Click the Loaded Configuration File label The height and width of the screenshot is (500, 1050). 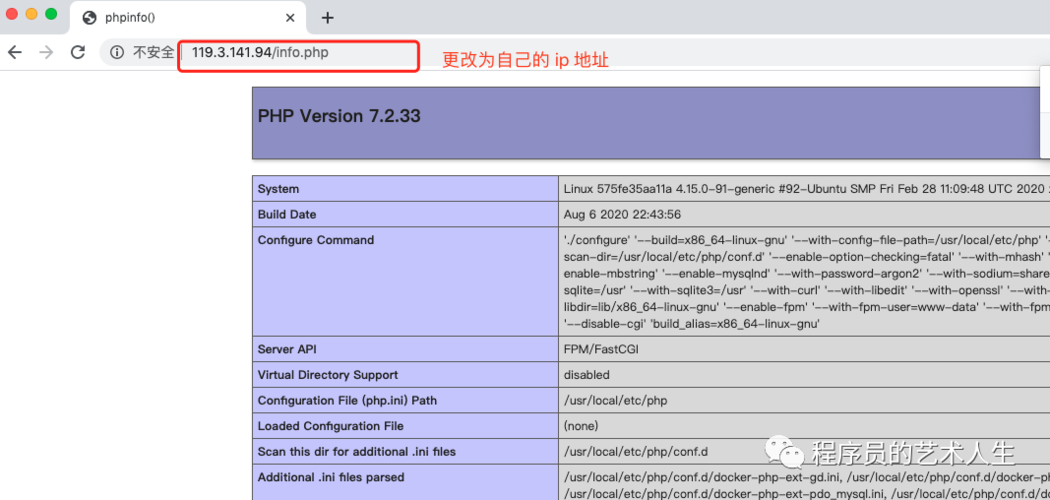[x=331, y=426]
